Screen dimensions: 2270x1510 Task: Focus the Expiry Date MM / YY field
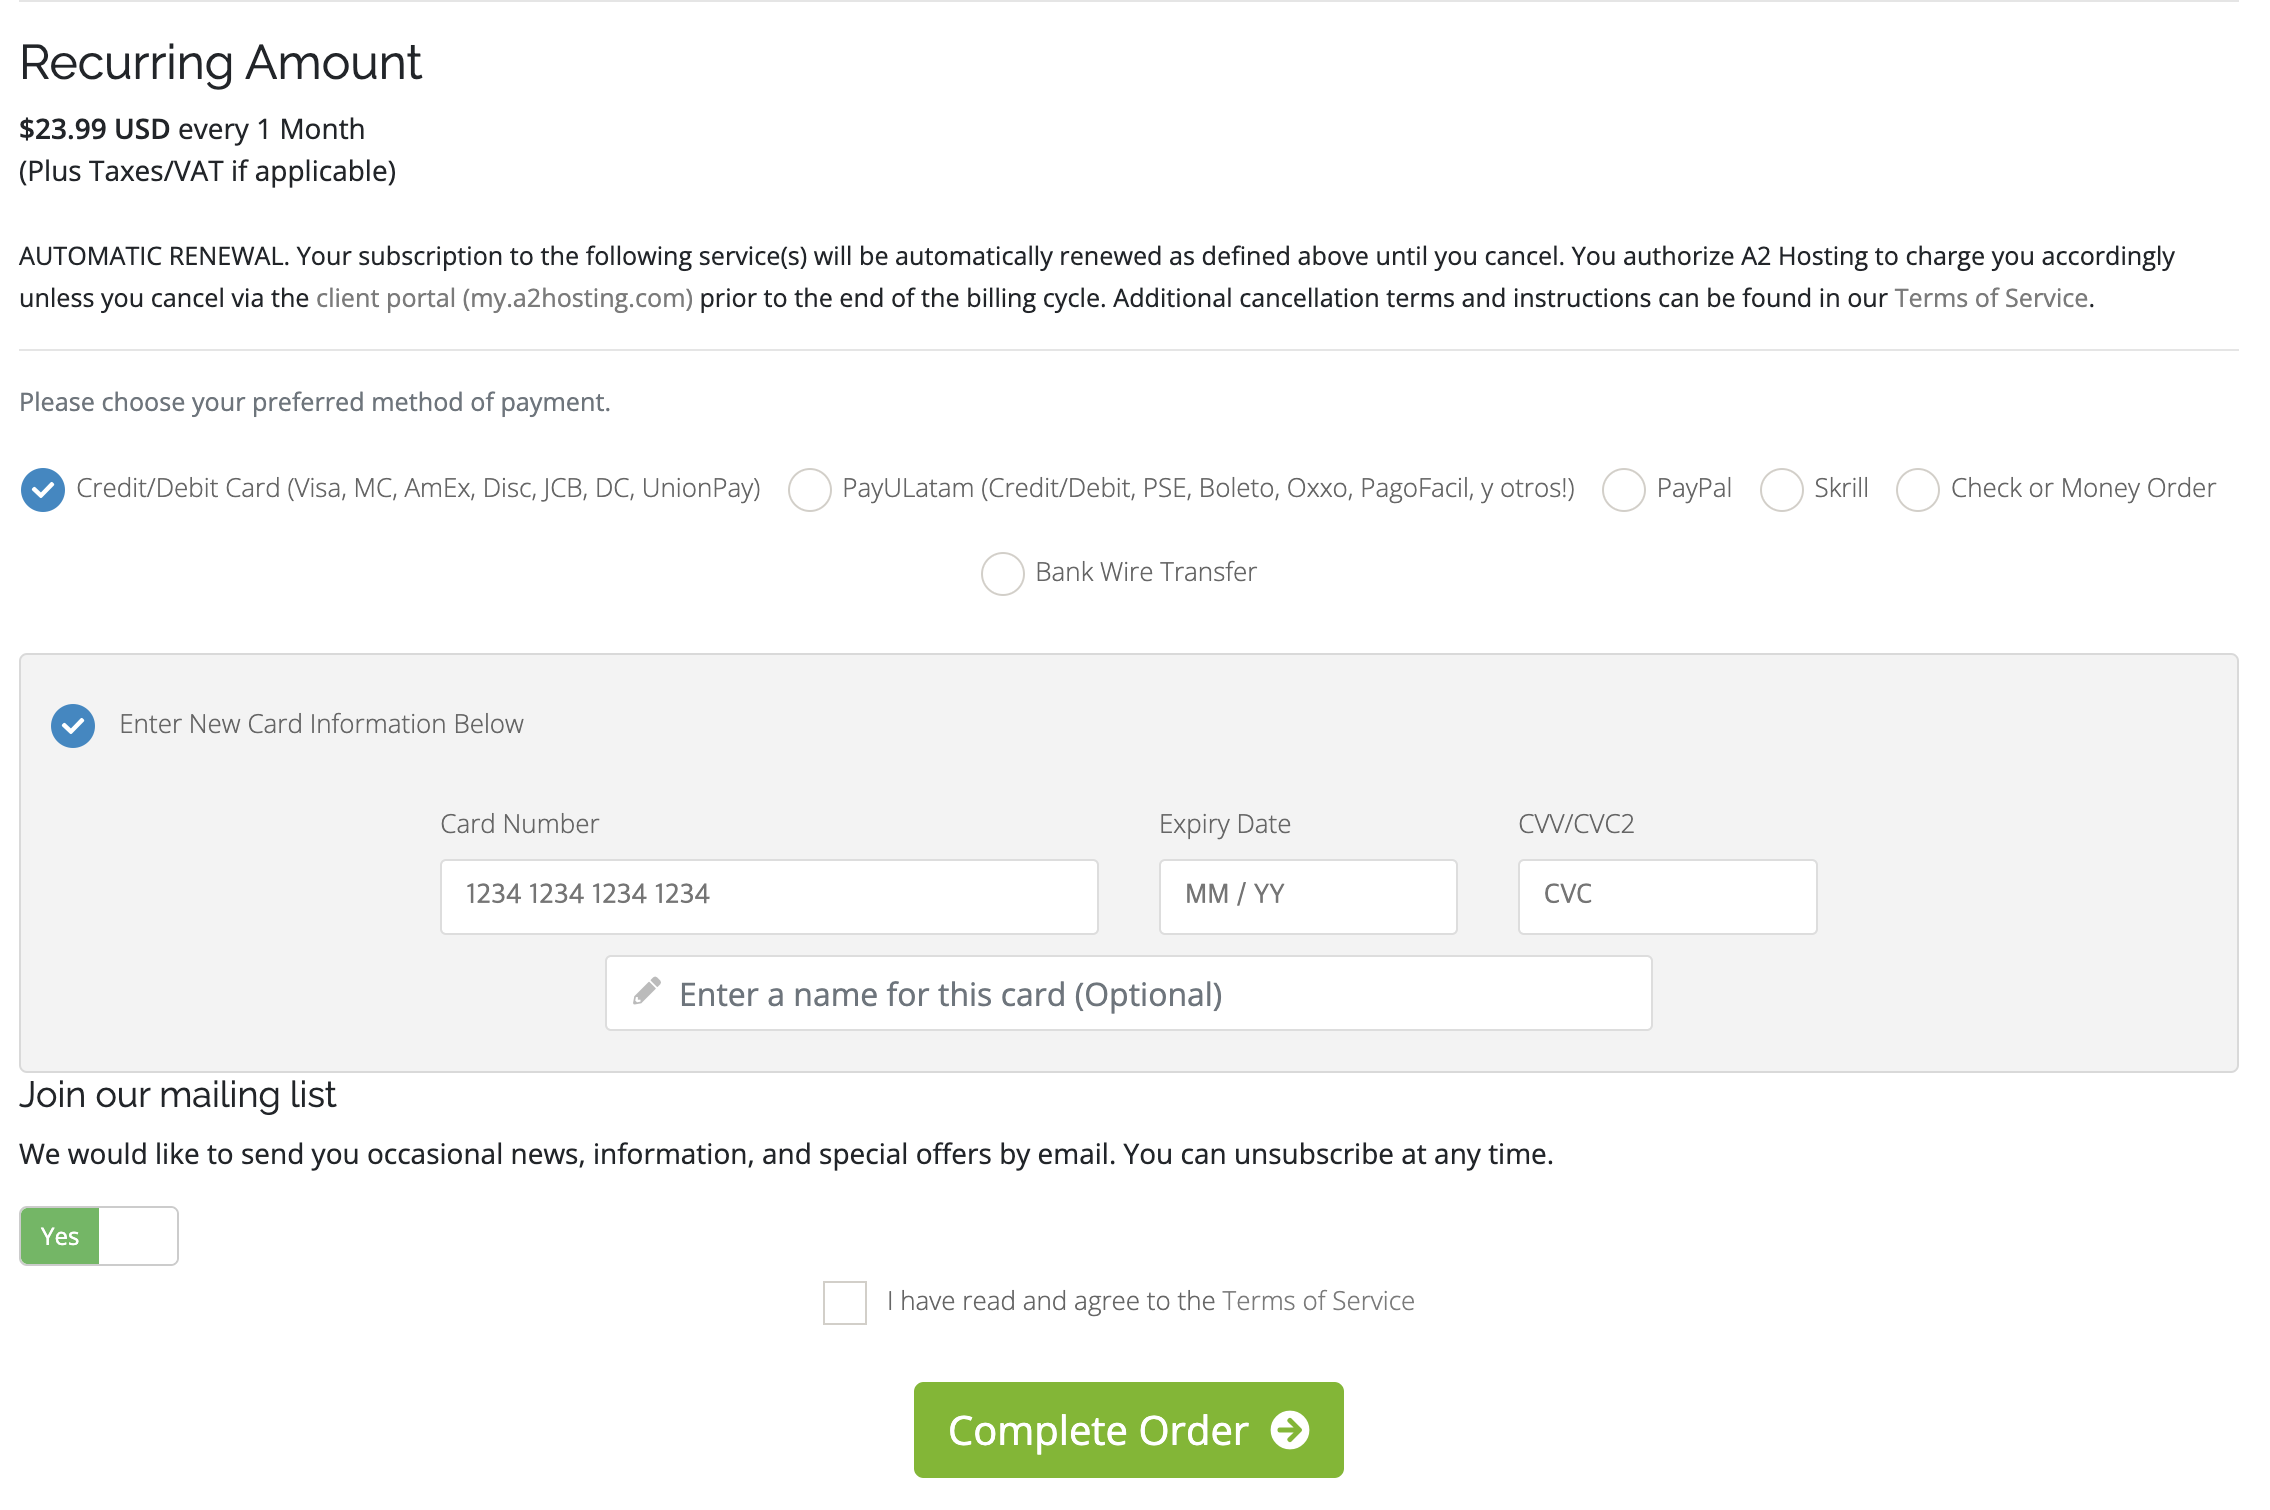point(1307,896)
